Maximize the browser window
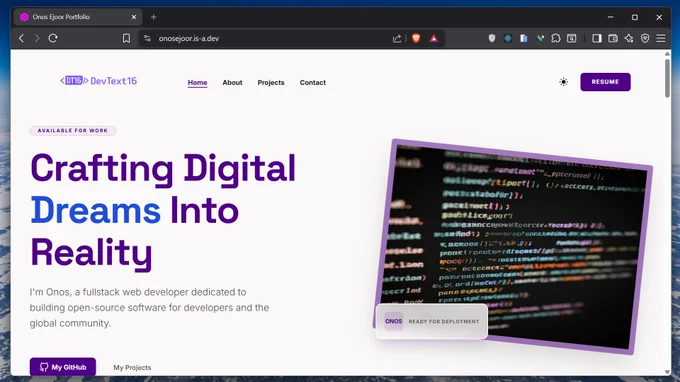This screenshot has height=382, width=680. click(x=634, y=17)
